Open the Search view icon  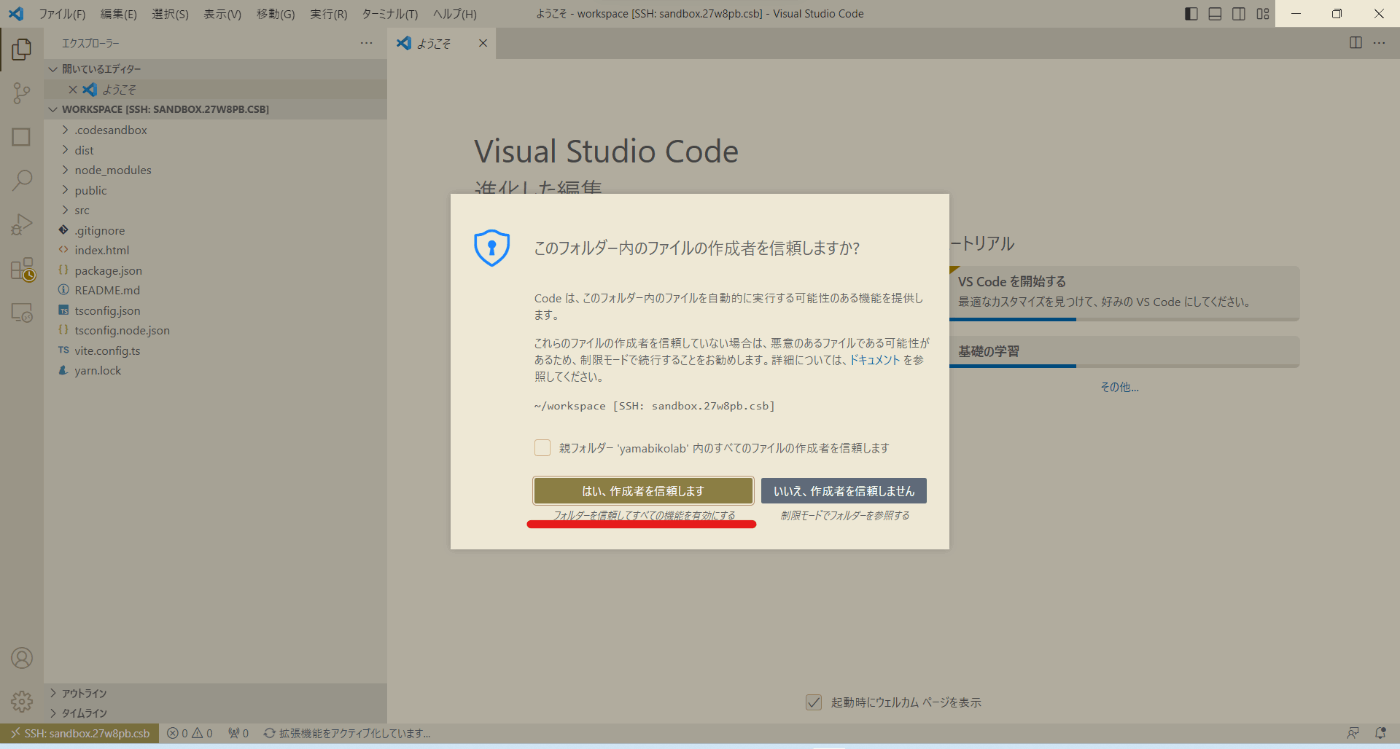[21, 181]
